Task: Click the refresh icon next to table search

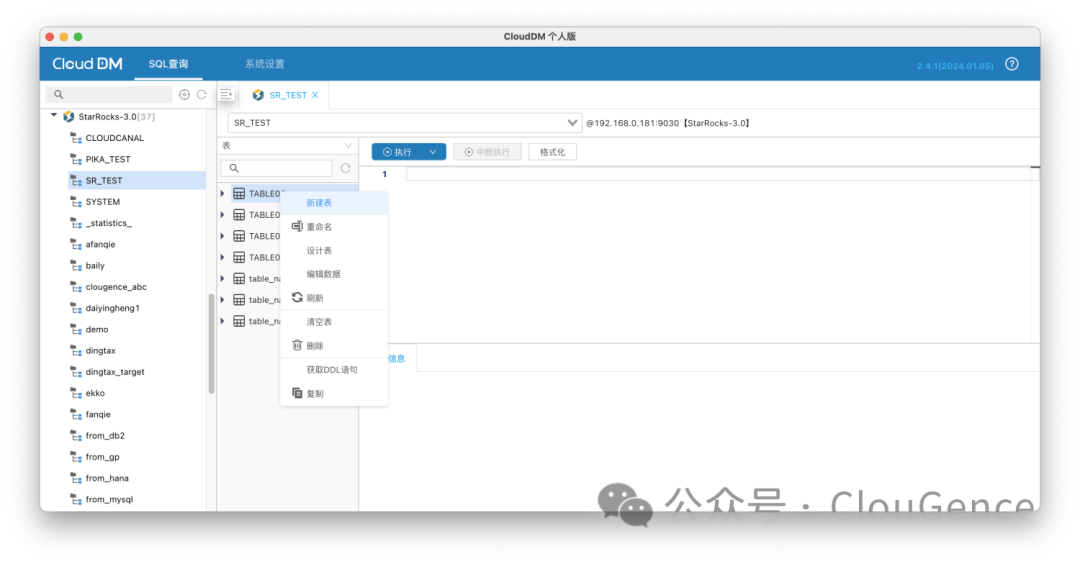Action: click(x=346, y=168)
